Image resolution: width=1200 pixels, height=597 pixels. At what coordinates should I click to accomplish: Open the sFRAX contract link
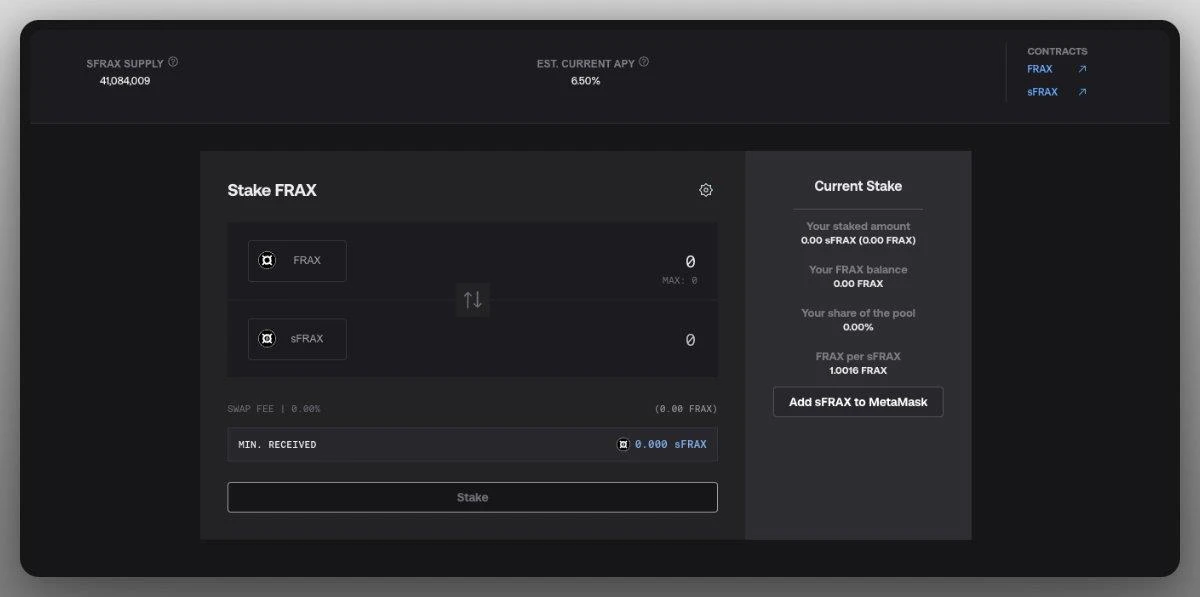tap(1040, 91)
